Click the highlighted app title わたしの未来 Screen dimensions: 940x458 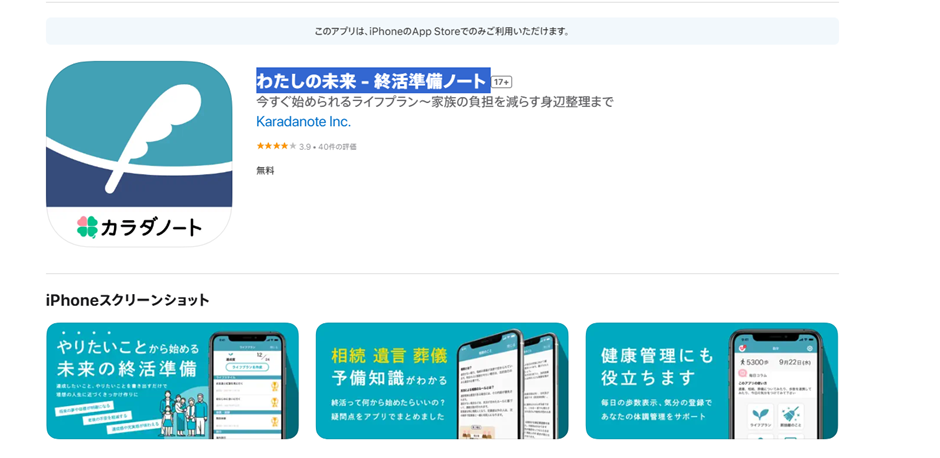(372, 81)
